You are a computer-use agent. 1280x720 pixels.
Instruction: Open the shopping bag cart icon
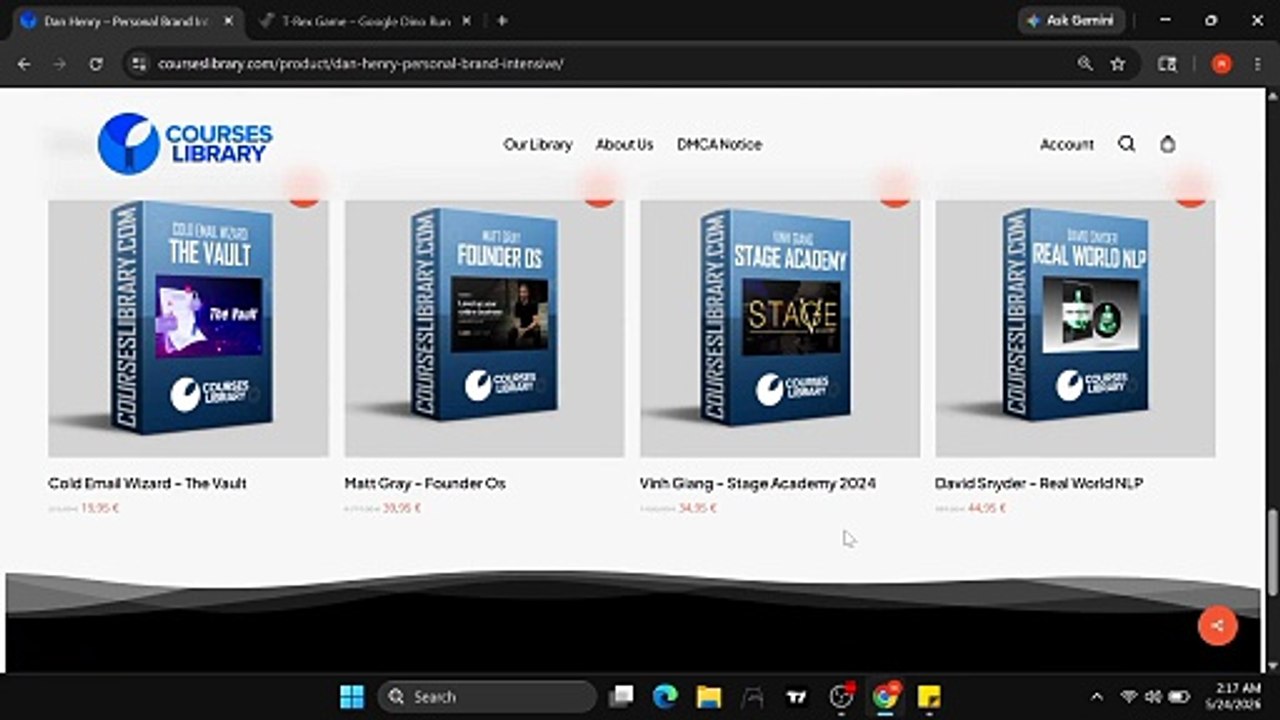1167,144
